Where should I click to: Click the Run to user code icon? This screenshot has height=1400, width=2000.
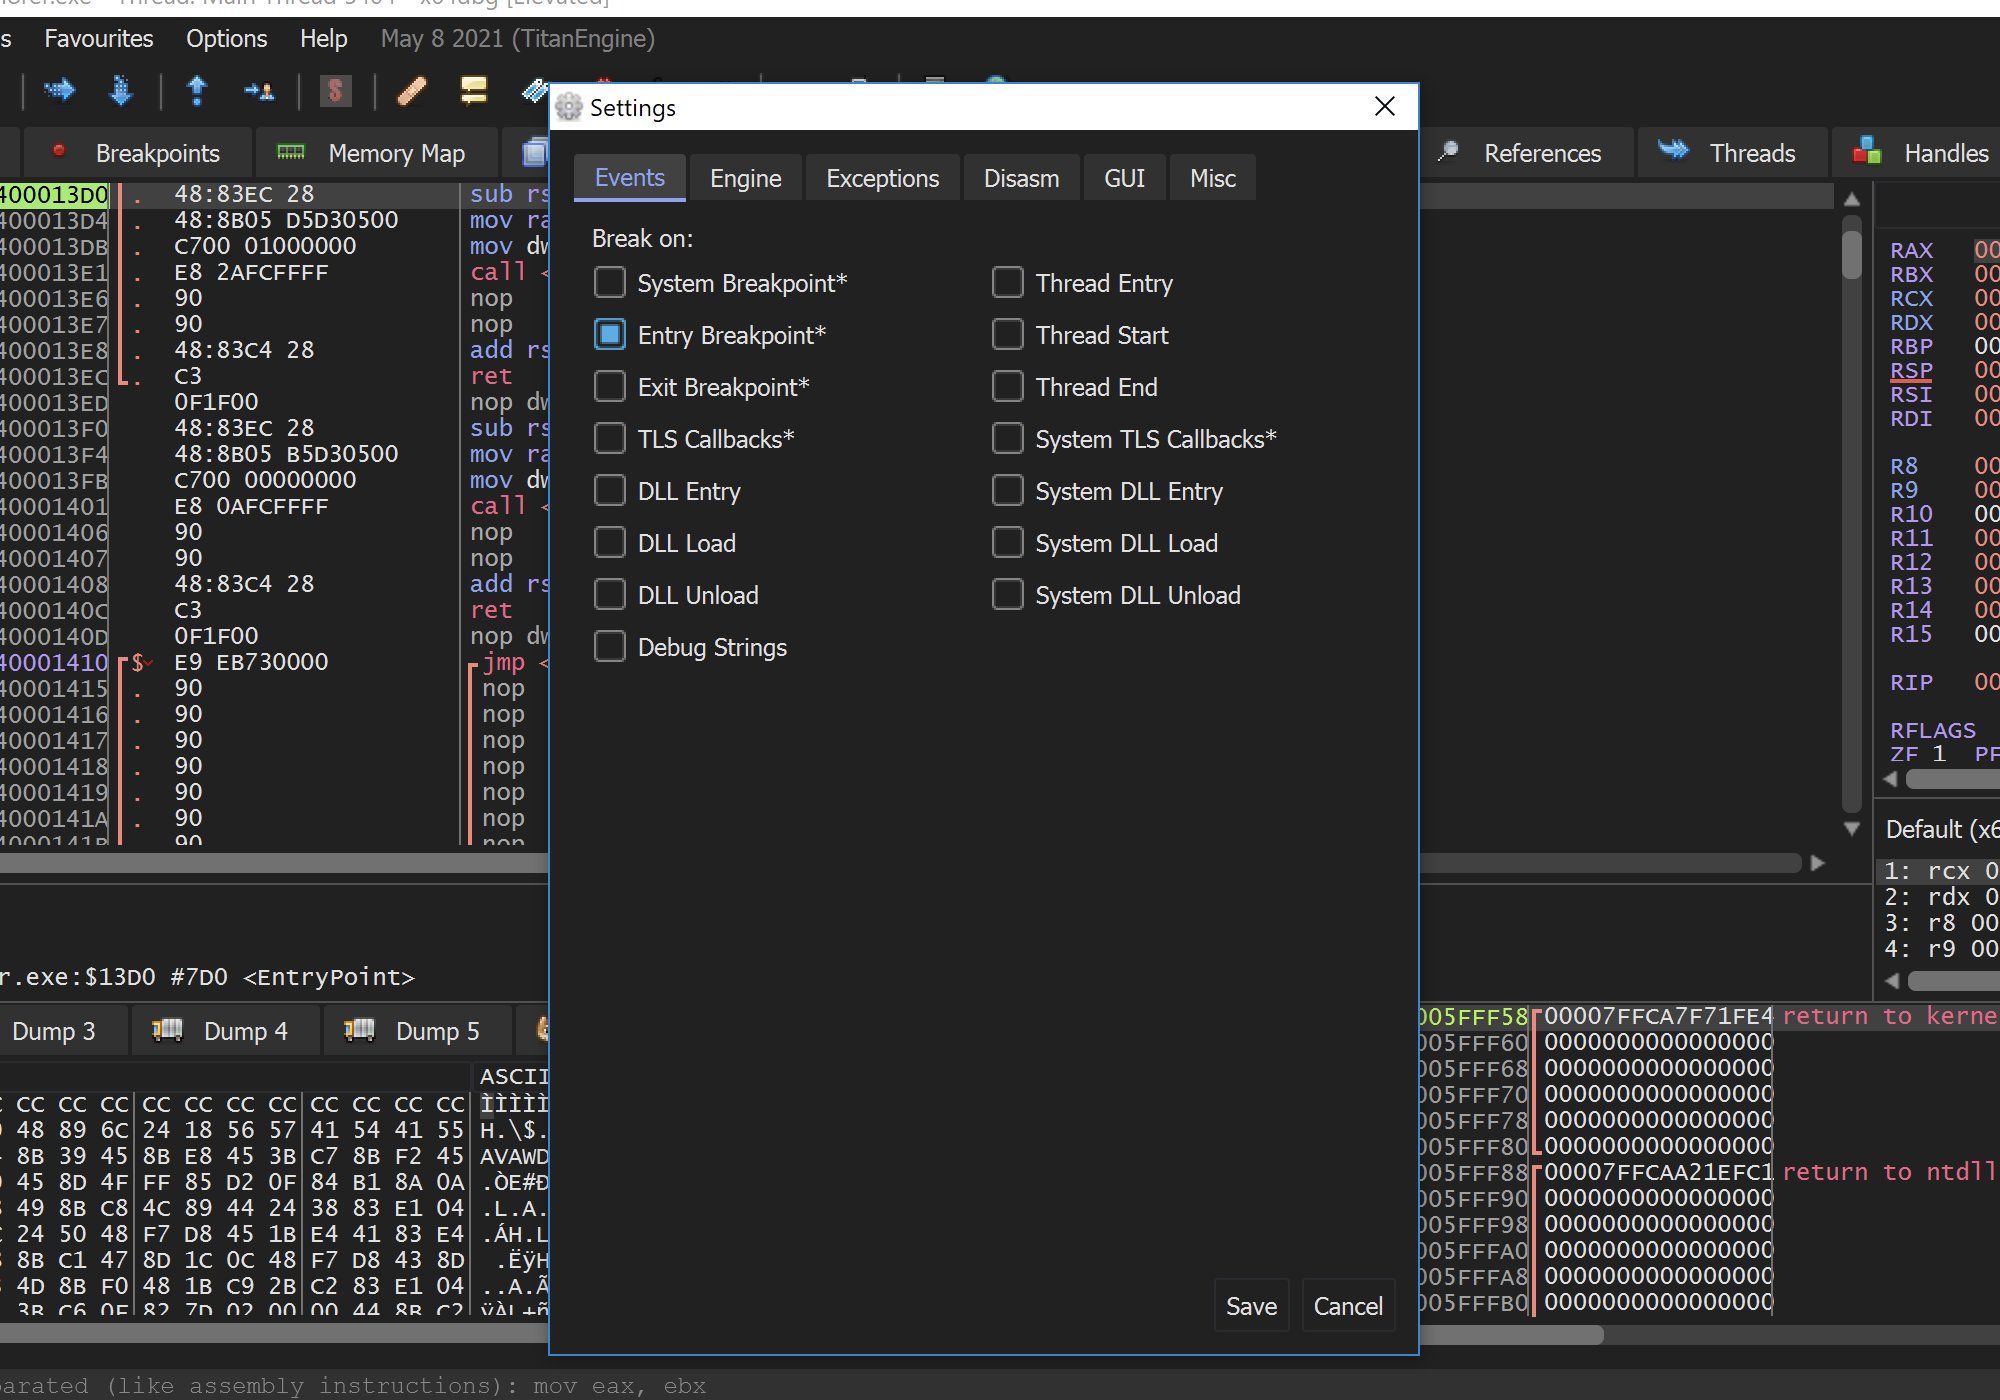click(x=259, y=92)
